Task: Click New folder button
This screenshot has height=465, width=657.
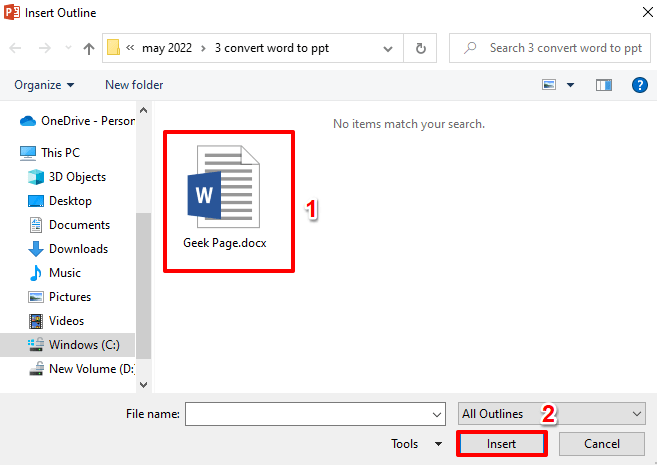Action: pyautogui.click(x=134, y=85)
